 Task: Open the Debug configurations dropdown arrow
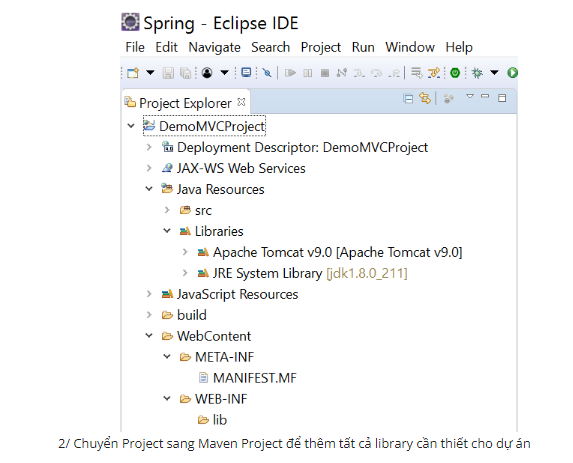click(494, 72)
